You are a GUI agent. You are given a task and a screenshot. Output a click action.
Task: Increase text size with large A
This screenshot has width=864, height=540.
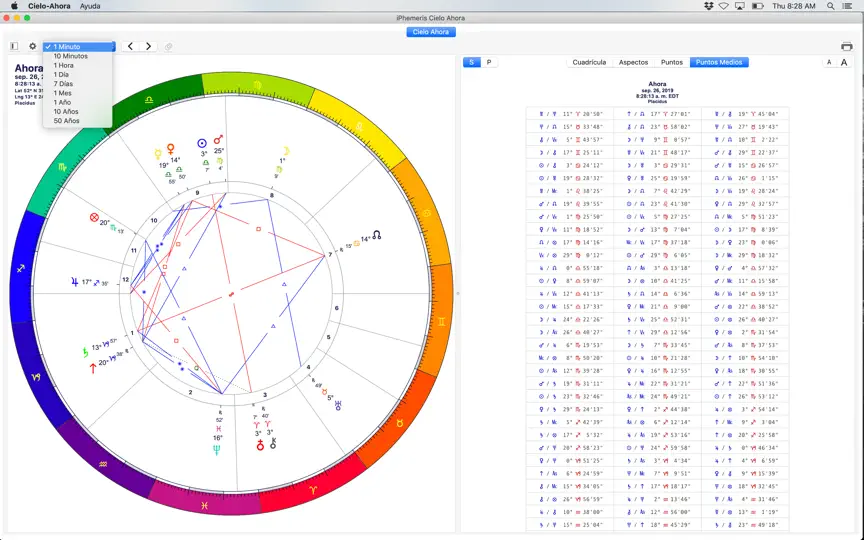(x=844, y=62)
